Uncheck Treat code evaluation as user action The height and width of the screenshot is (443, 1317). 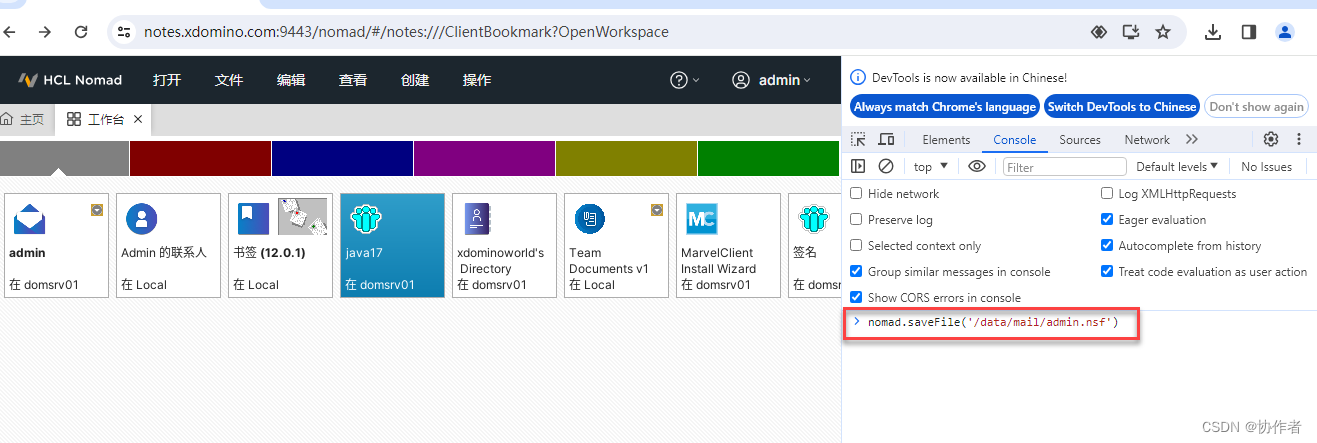point(1107,272)
